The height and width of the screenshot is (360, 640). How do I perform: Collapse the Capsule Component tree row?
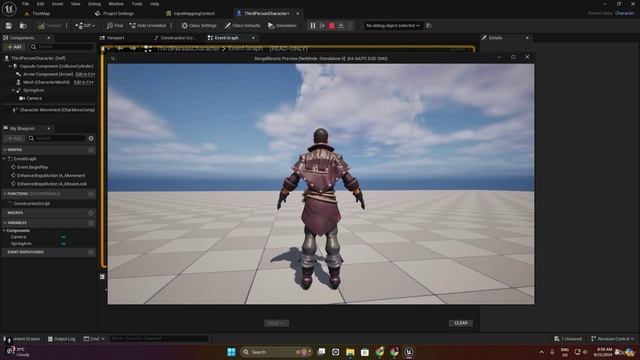coord(10,66)
